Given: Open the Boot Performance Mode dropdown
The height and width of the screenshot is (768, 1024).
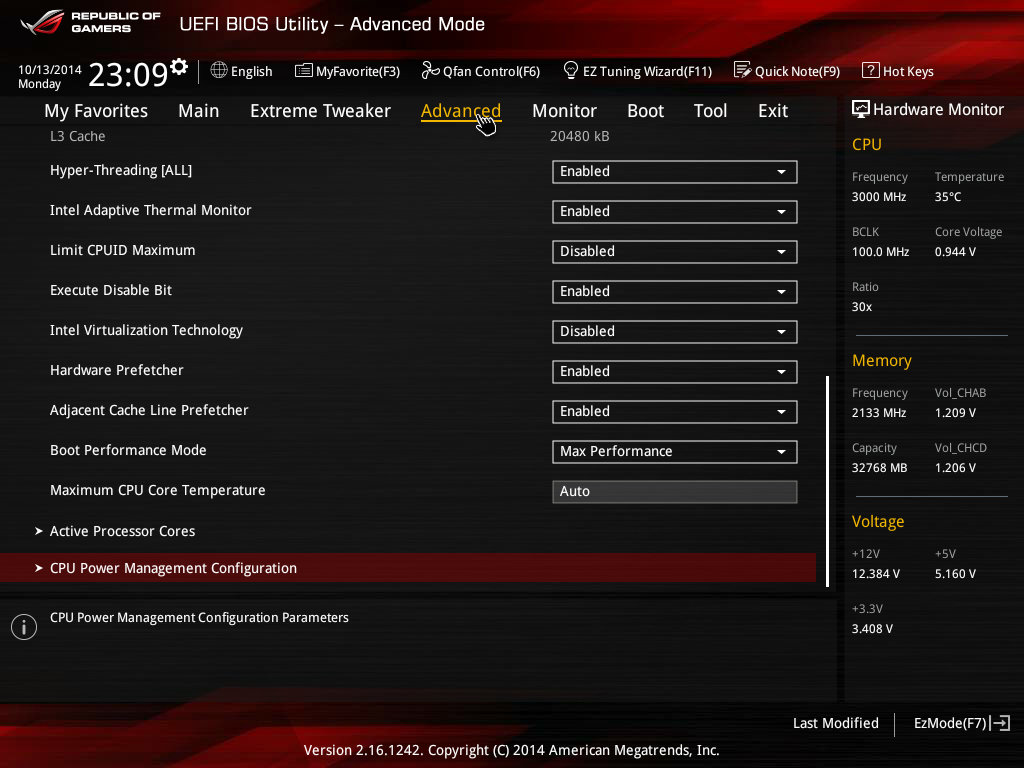Looking at the screenshot, I should click(x=675, y=451).
